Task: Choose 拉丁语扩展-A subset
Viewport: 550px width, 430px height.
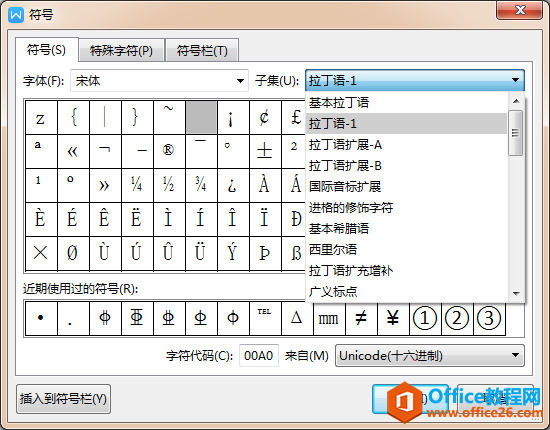Action: pyautogui.click(x=406, y=145)
